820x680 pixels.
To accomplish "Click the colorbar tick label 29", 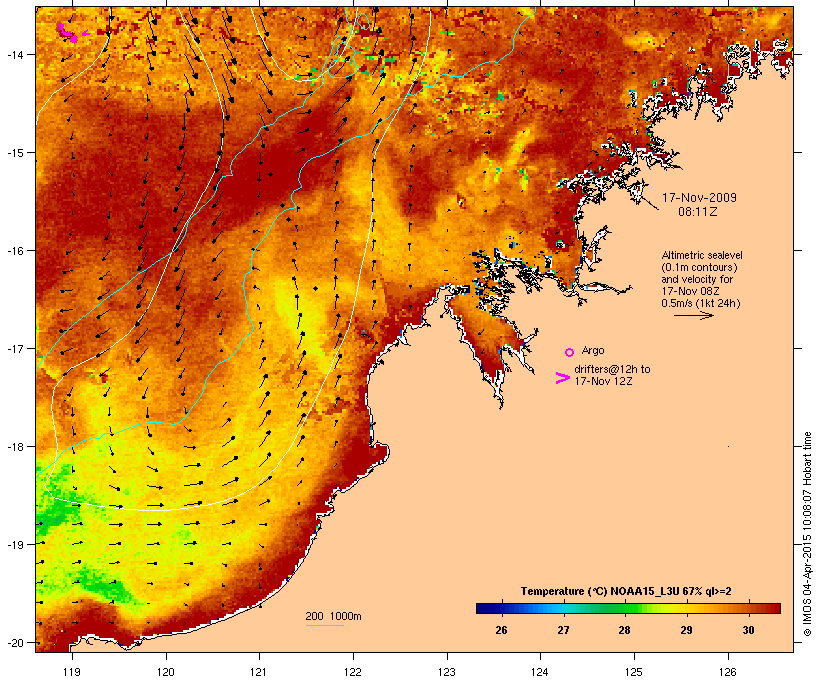I will (686, 630).
